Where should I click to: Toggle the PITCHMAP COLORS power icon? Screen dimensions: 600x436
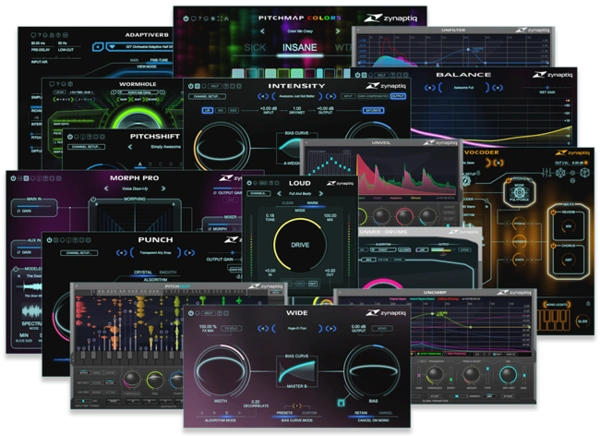(x=186, y=18)
